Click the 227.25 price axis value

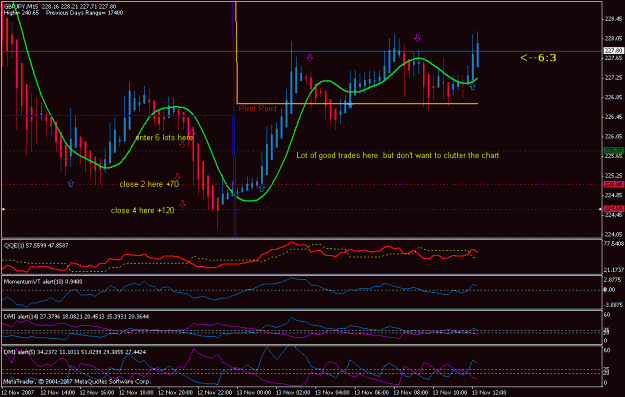coord(613,77)
